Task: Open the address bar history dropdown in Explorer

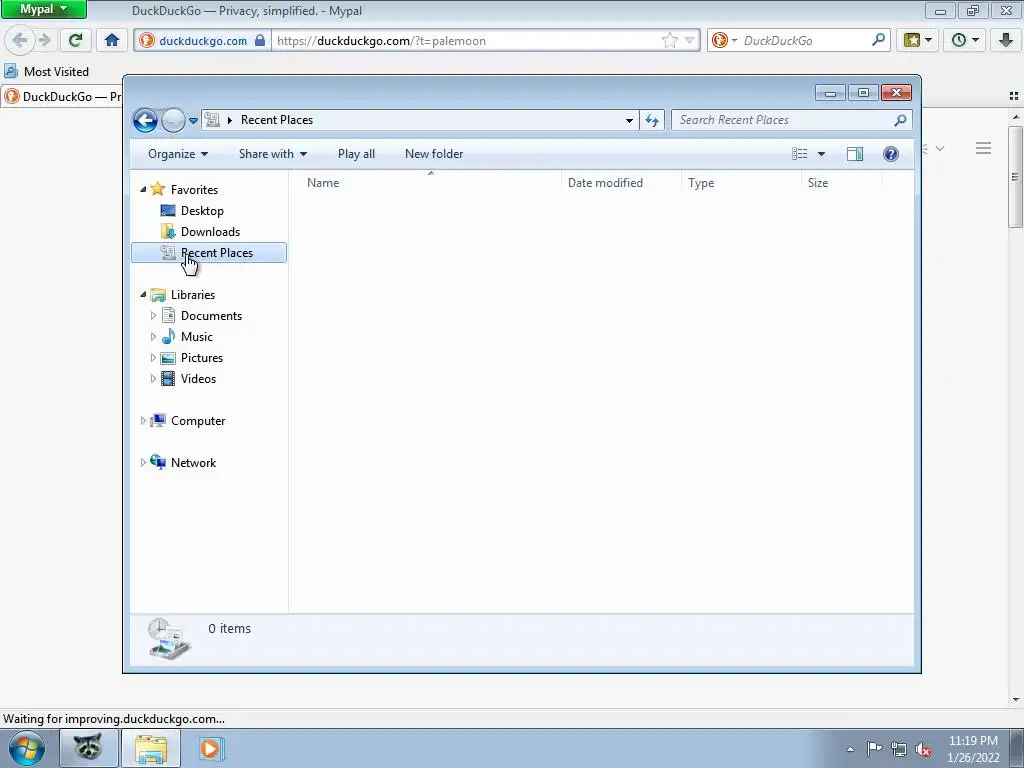Action: click(629, 120)
